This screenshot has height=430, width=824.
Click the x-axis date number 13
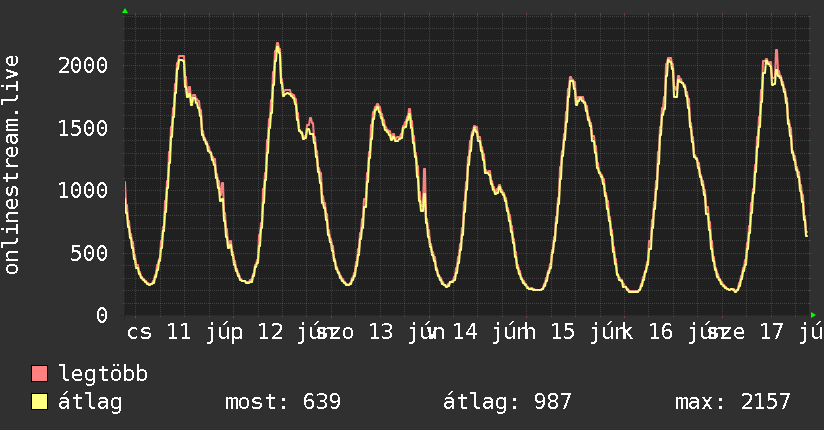click(380, 332)
